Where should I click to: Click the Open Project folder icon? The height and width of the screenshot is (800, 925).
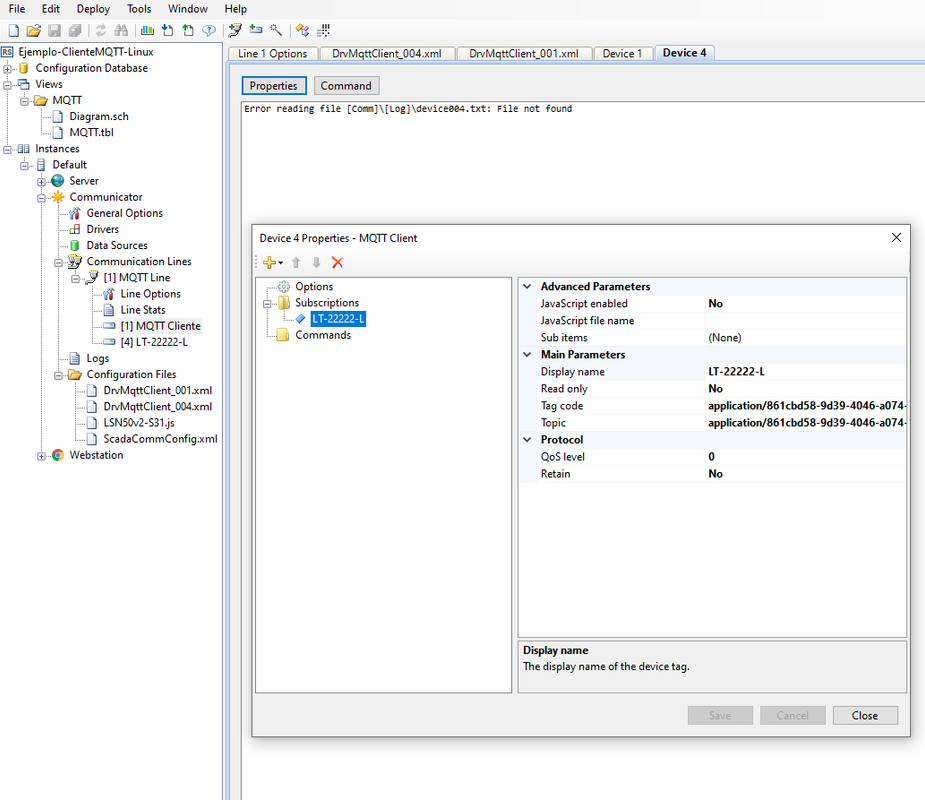[x=34, y=30]
